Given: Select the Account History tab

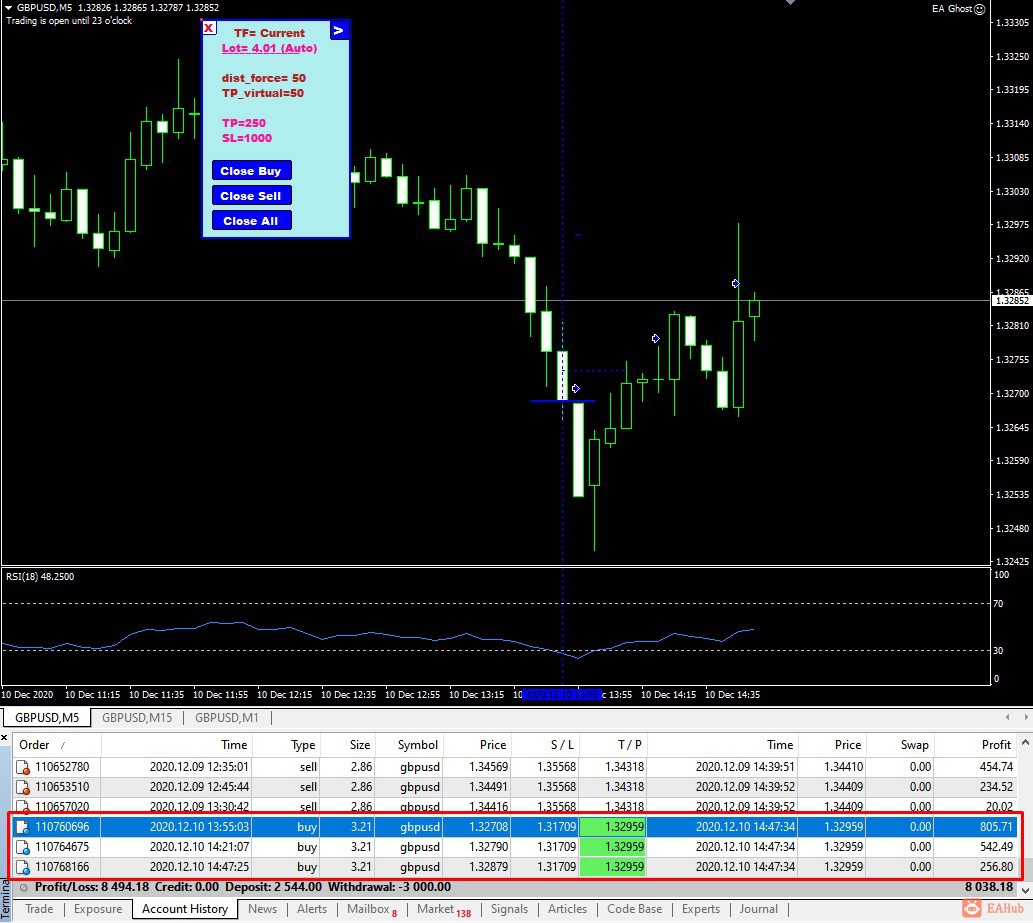Looking at the screenshot, I should tap(185, 909).
